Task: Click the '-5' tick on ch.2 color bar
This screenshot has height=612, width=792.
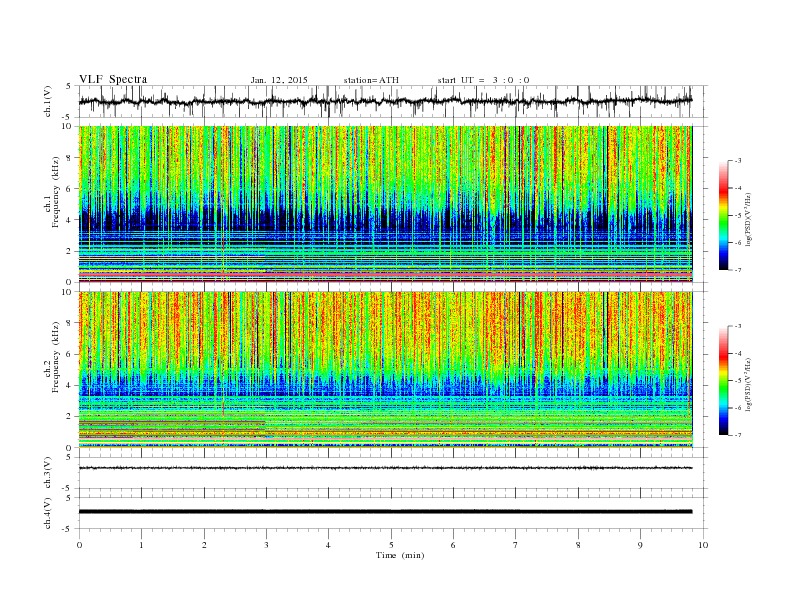Action: [737, 381]
